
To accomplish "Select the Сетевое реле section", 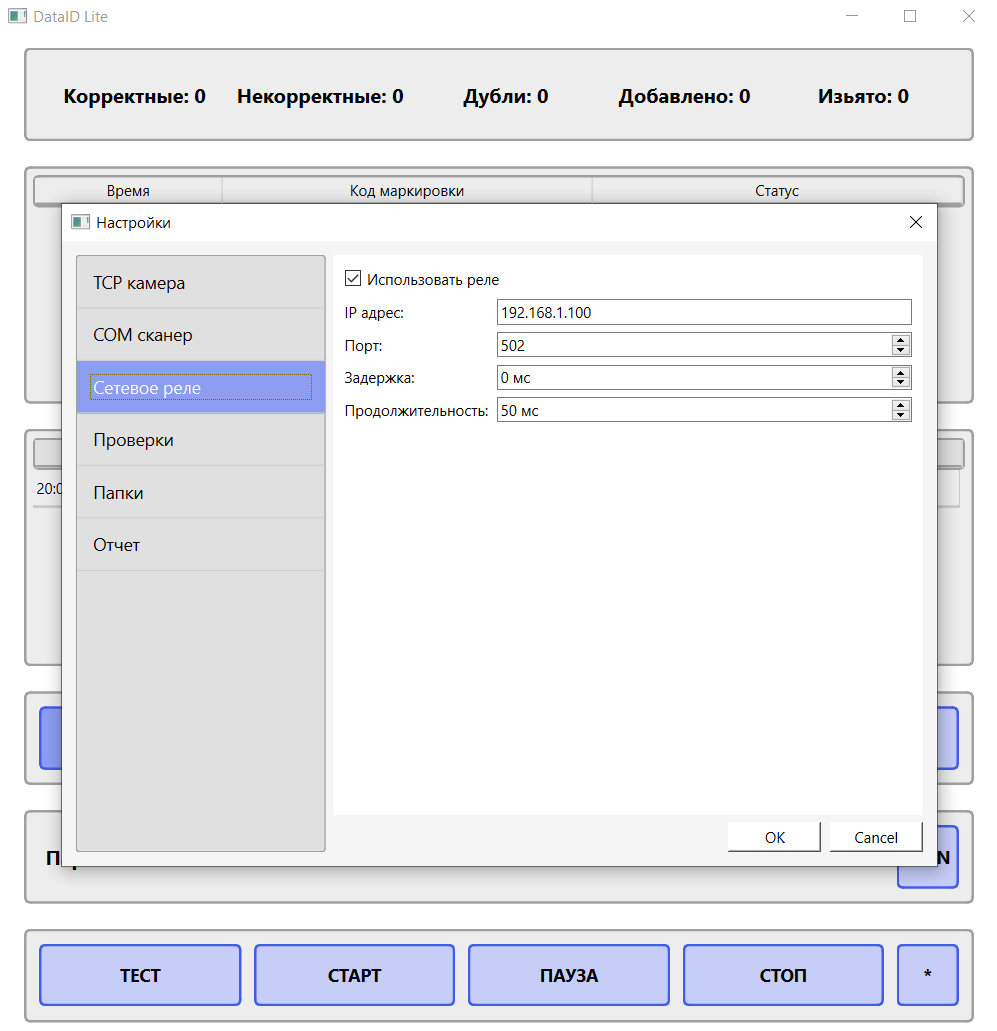I will pos(200,387).
